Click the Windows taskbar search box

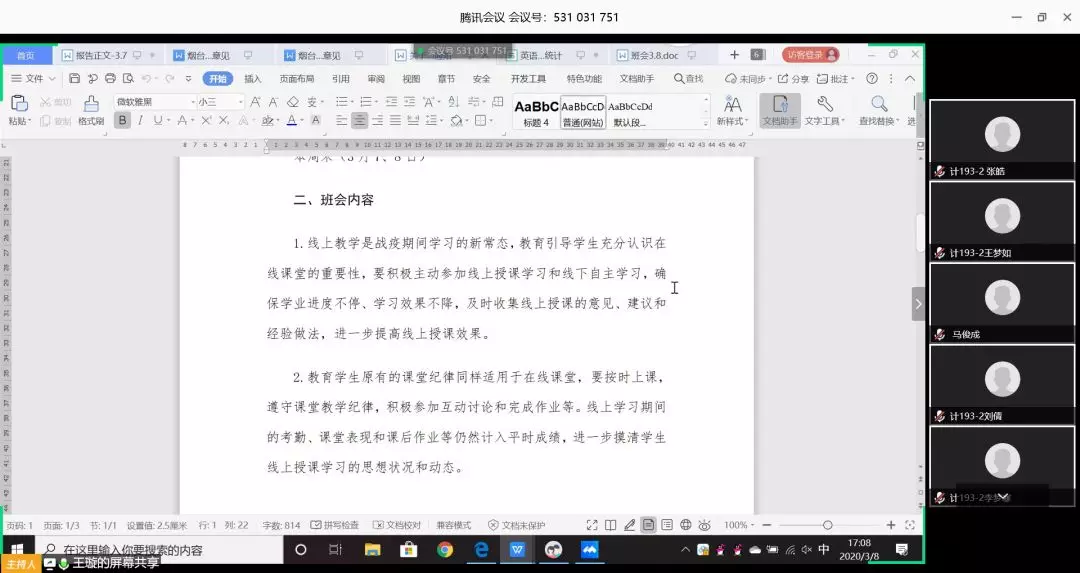(x=160, y=550)
